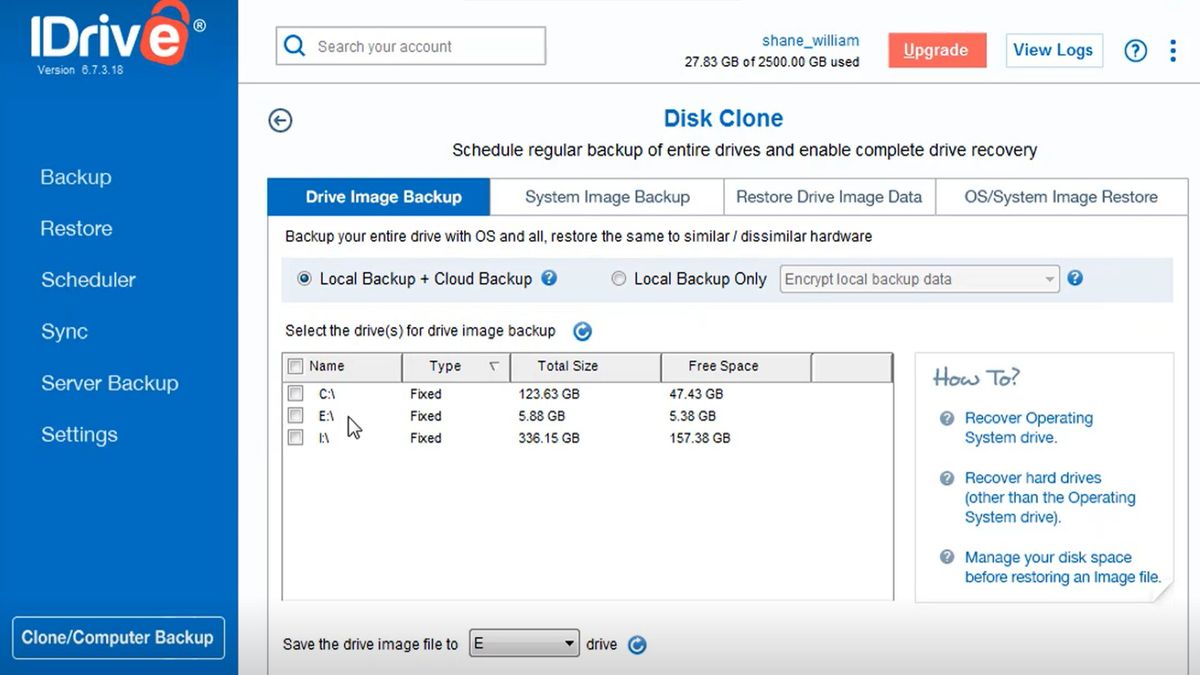Refresh the drive list for drive image backup
The image size is (1200, 675).
(582, 331)
